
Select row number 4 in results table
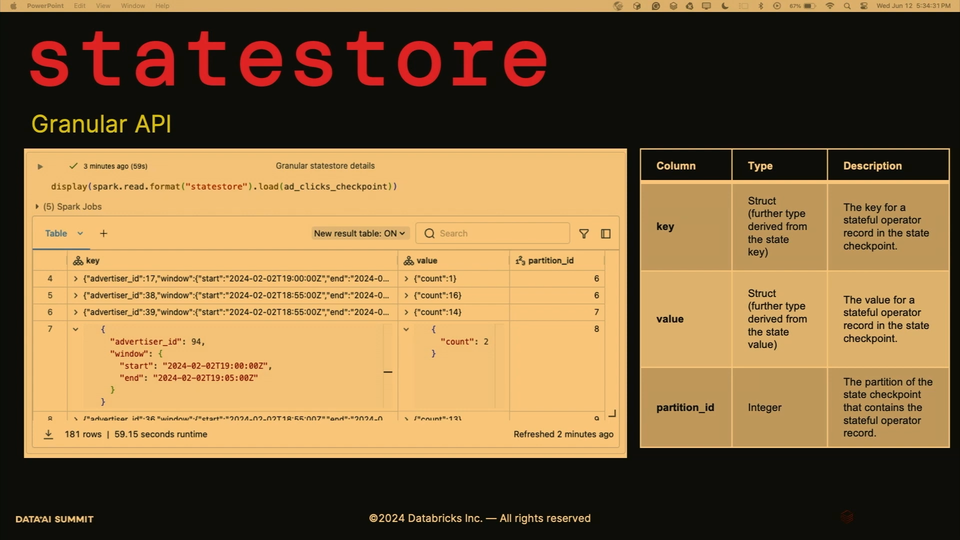pyautogui.click(x=50, y=279)
